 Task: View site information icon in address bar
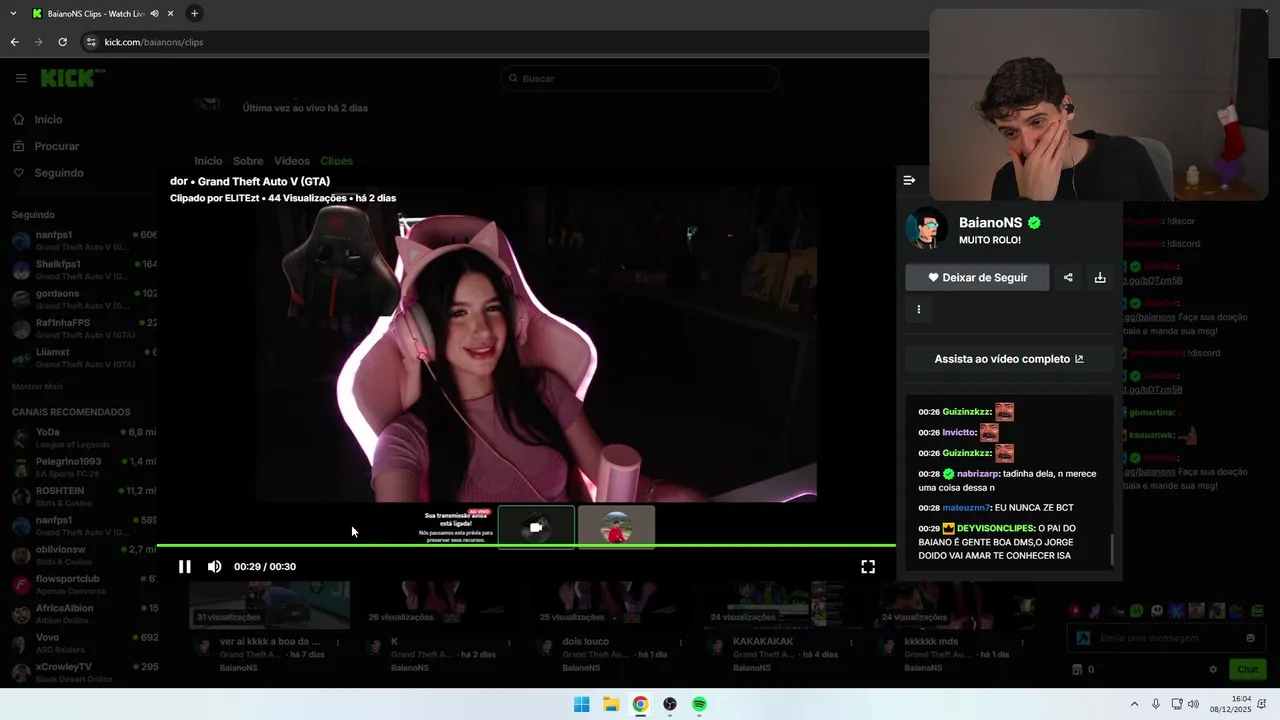click(x=91, y=42)
